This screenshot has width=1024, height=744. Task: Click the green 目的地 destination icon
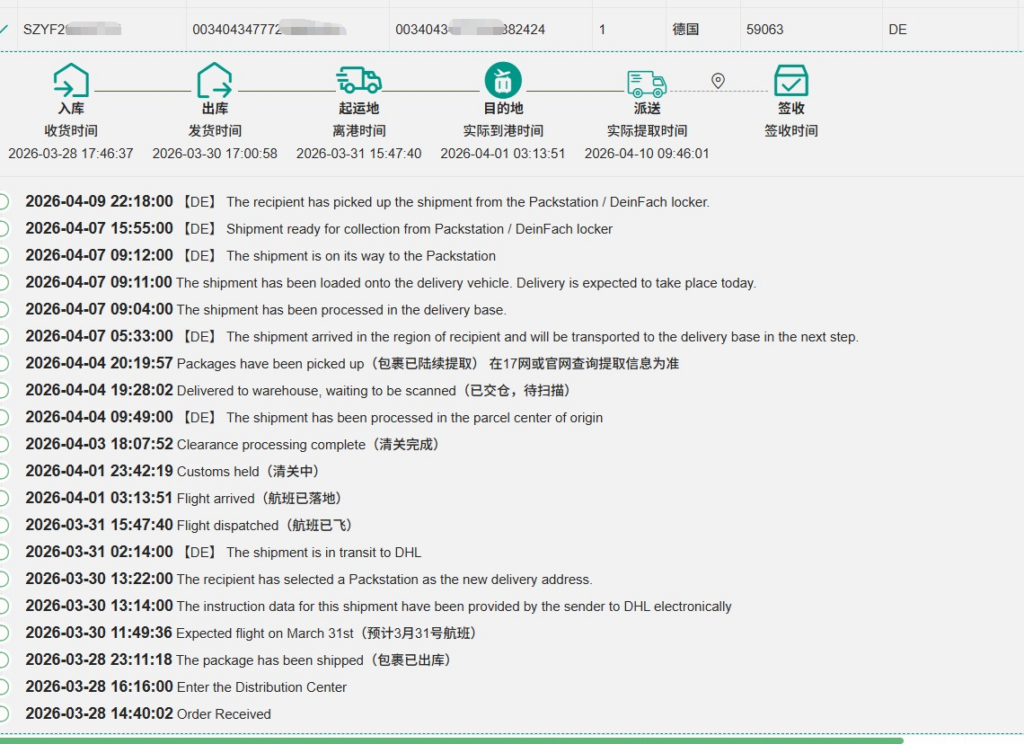coord(503,80)
